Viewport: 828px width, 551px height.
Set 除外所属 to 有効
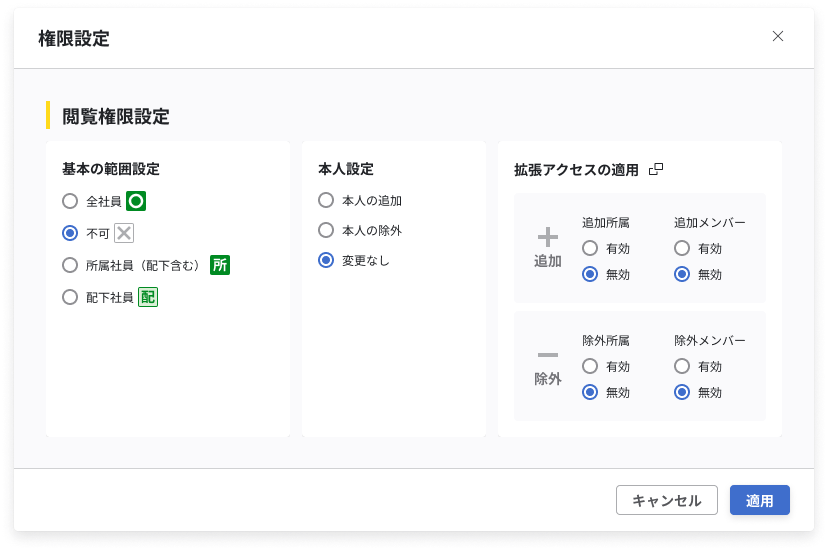coord(590,366)
